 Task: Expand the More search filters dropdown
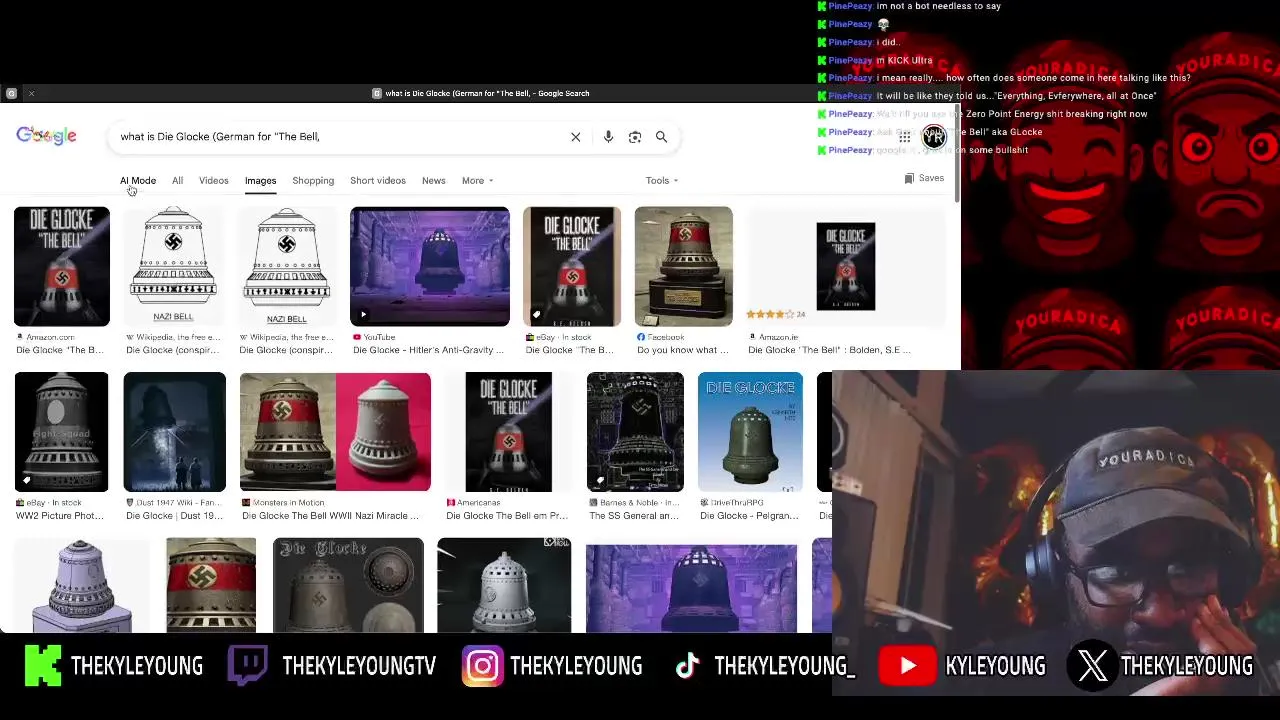[478, 180]
